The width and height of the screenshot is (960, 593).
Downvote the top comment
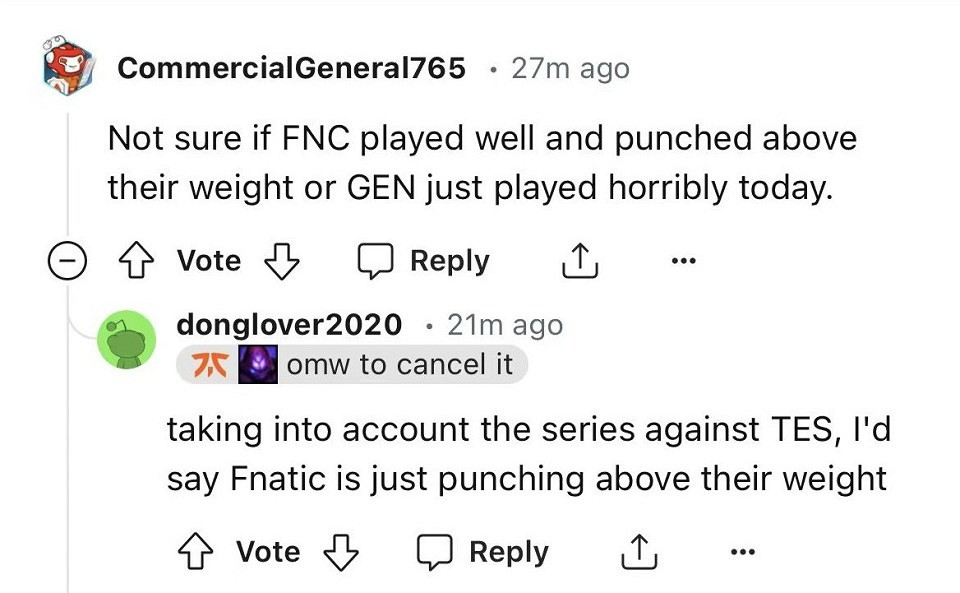click(281, 262)
